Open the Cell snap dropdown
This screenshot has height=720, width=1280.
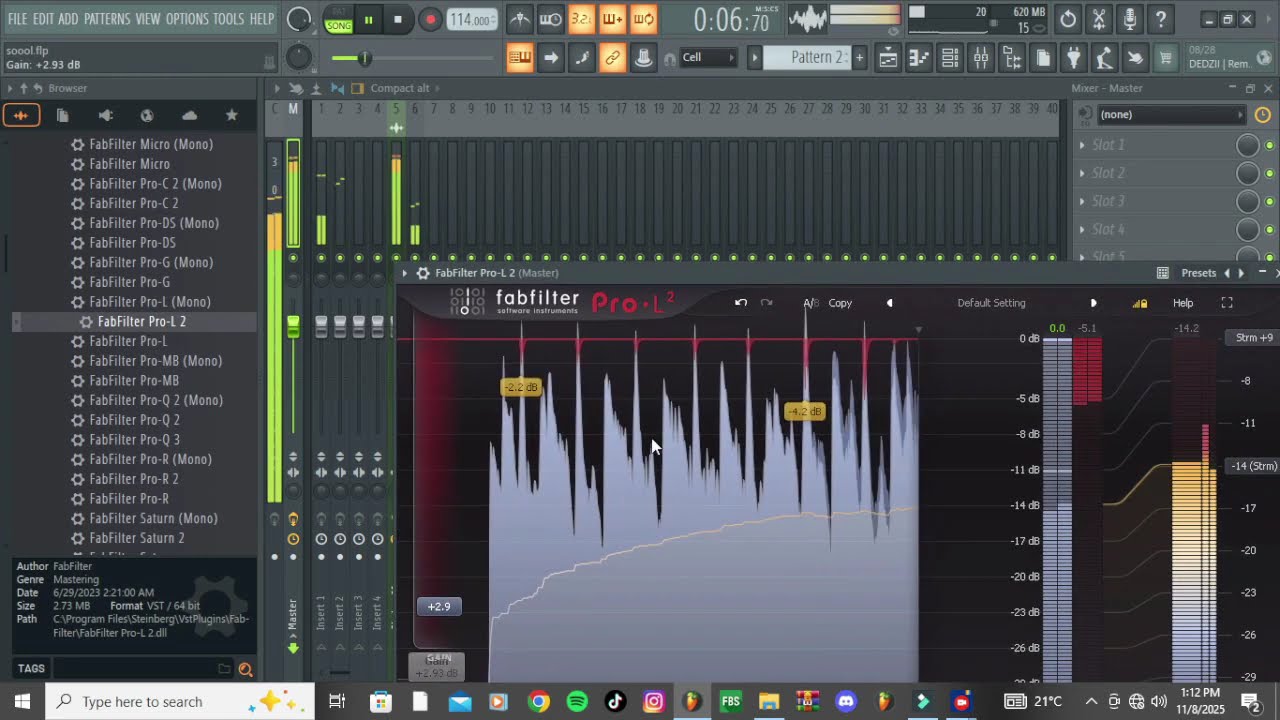pyautogui.click(x=708, y=58)
